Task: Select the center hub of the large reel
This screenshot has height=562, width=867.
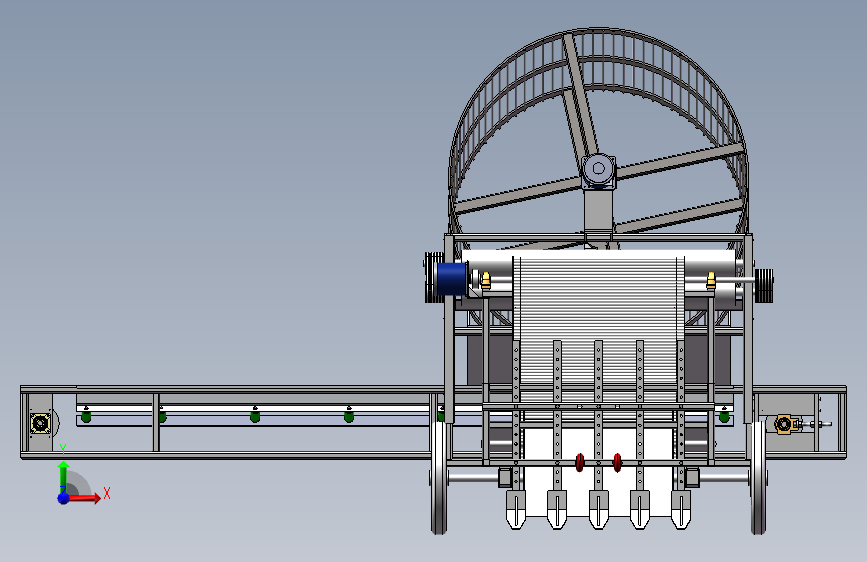Action: point(598,169)
